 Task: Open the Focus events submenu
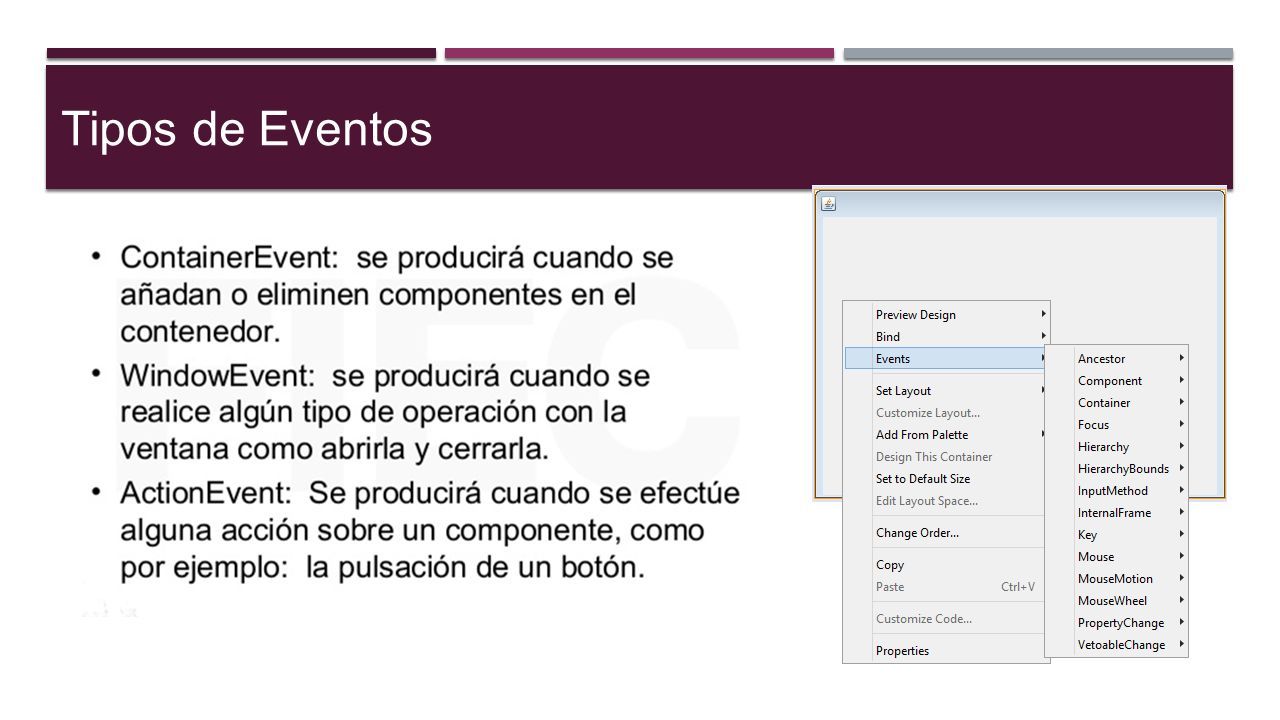[1117, 424]
